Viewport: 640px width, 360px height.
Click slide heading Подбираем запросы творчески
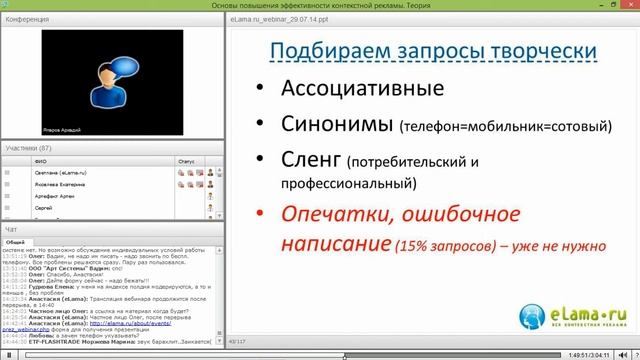pos(433,51)
